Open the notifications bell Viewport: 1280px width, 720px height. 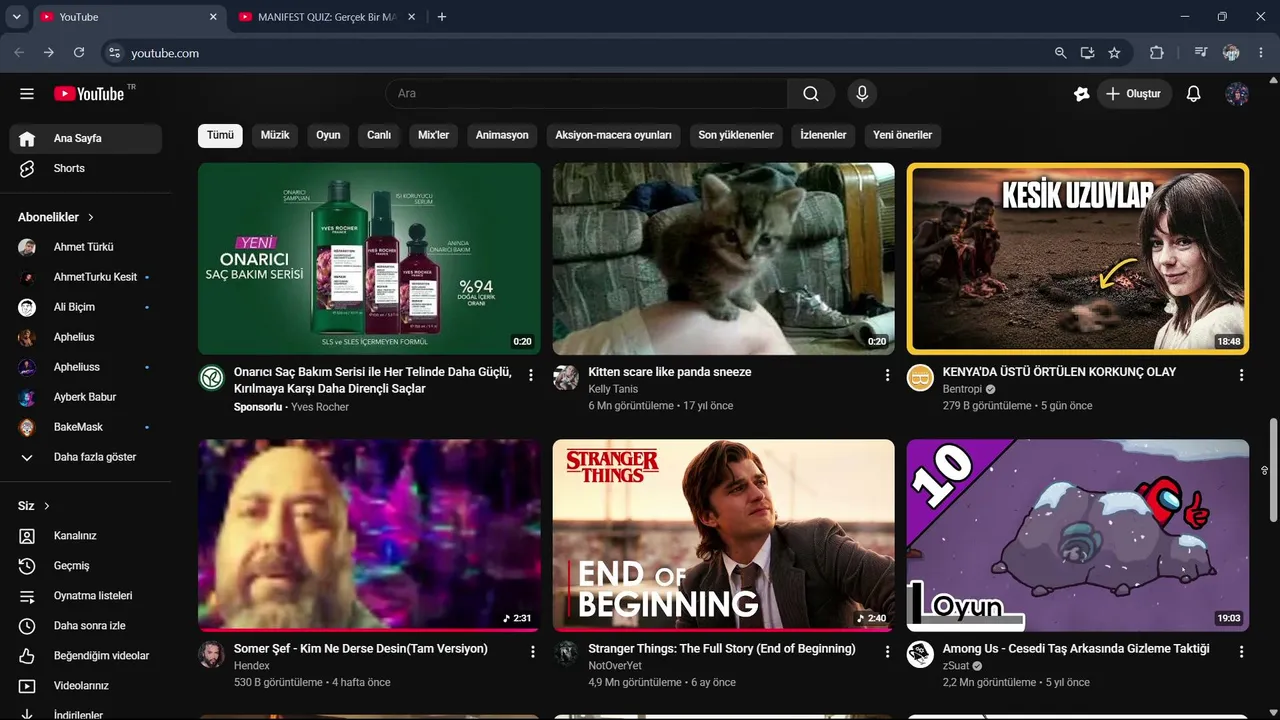pos(1193,94)
